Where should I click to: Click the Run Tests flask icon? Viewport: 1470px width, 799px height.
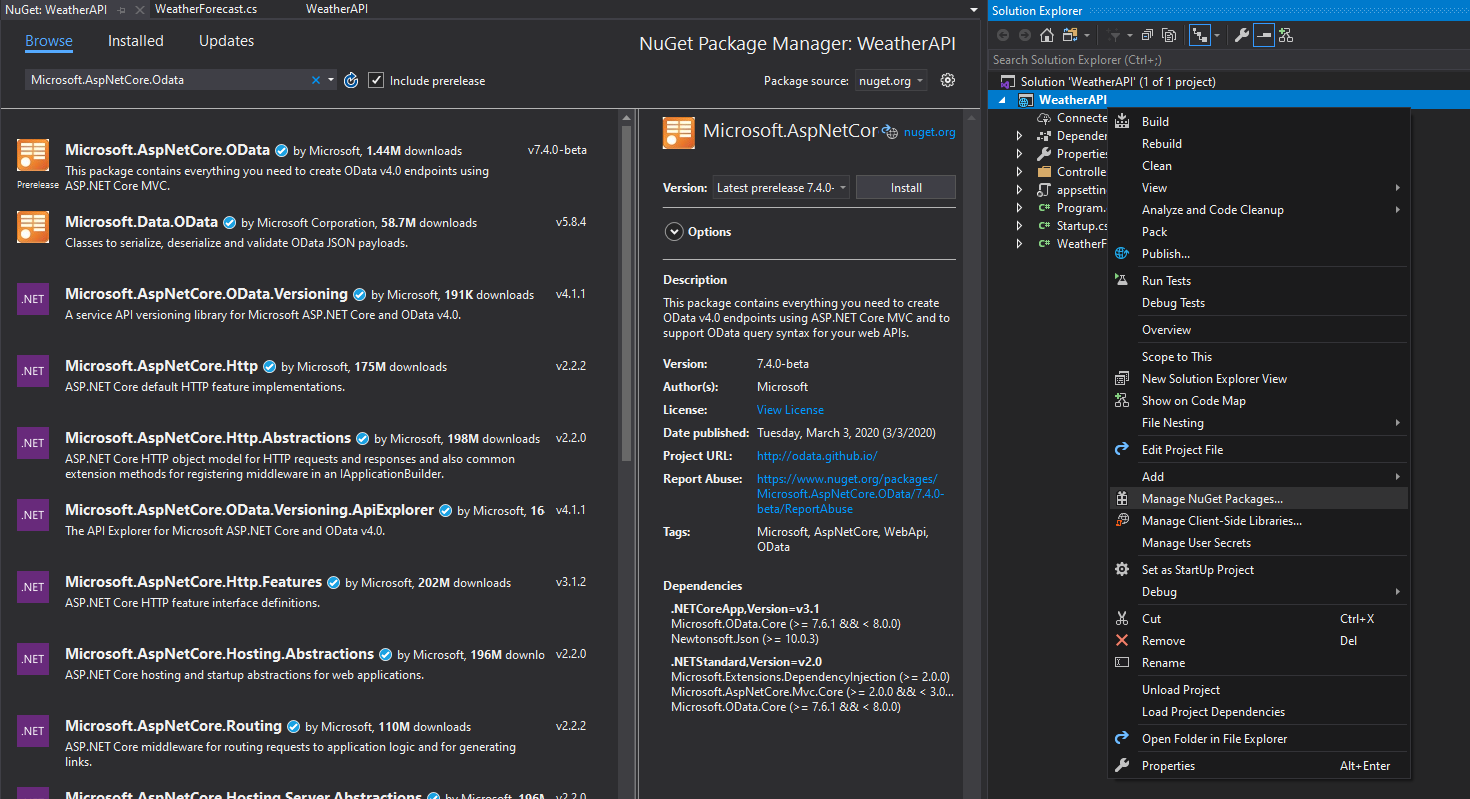point(1122,280)
